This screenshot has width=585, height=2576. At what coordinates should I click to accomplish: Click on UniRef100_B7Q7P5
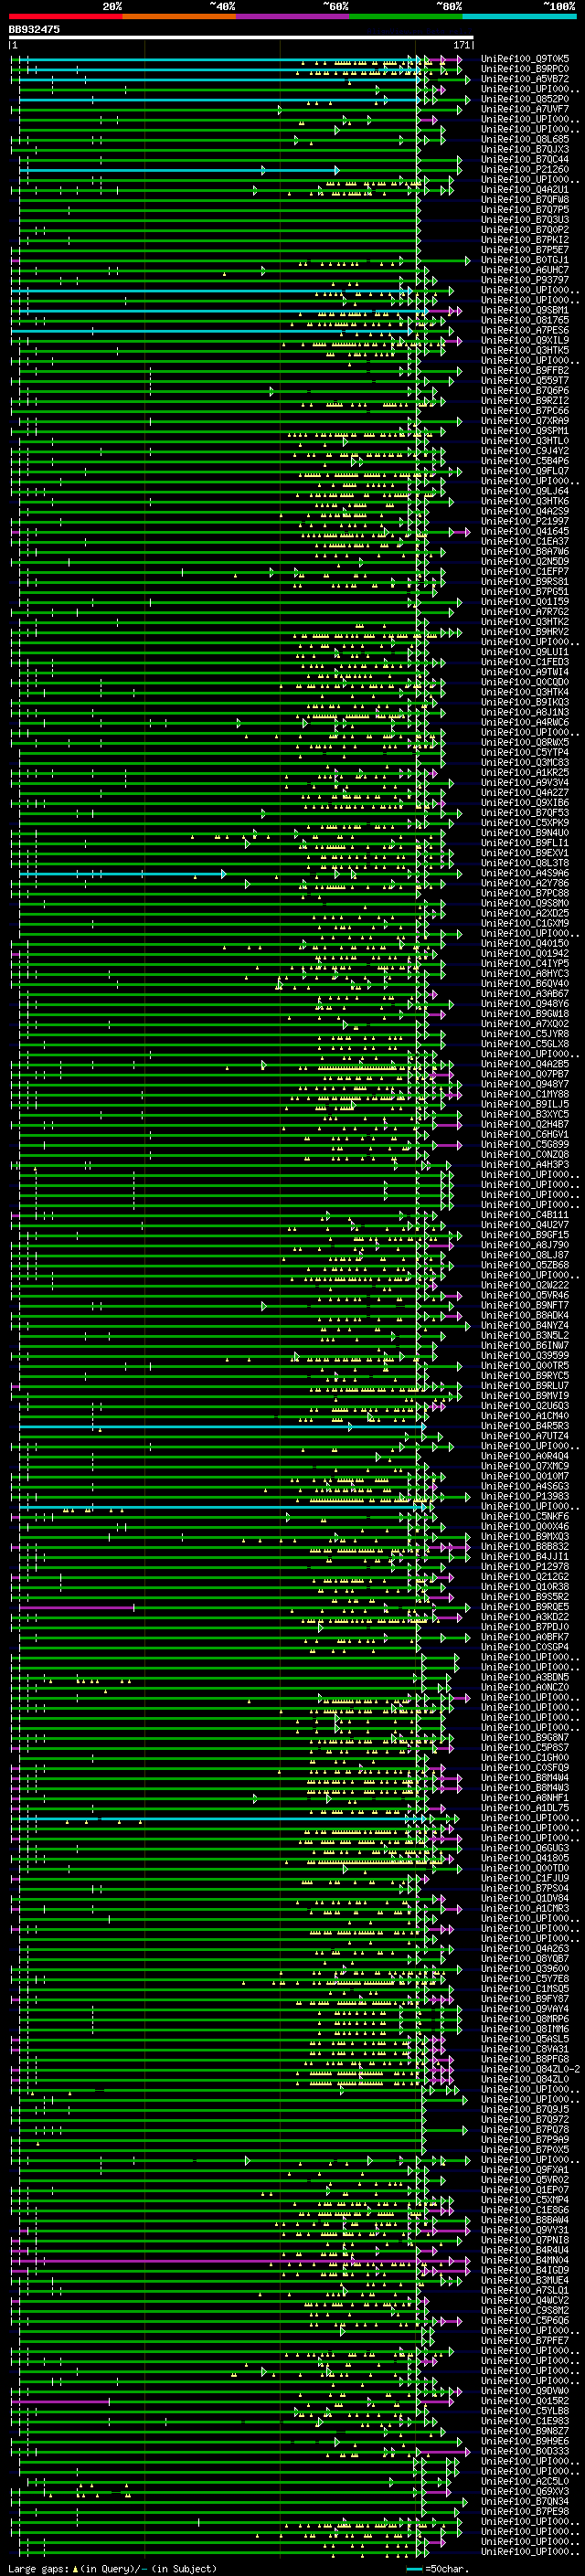[525, 209]
